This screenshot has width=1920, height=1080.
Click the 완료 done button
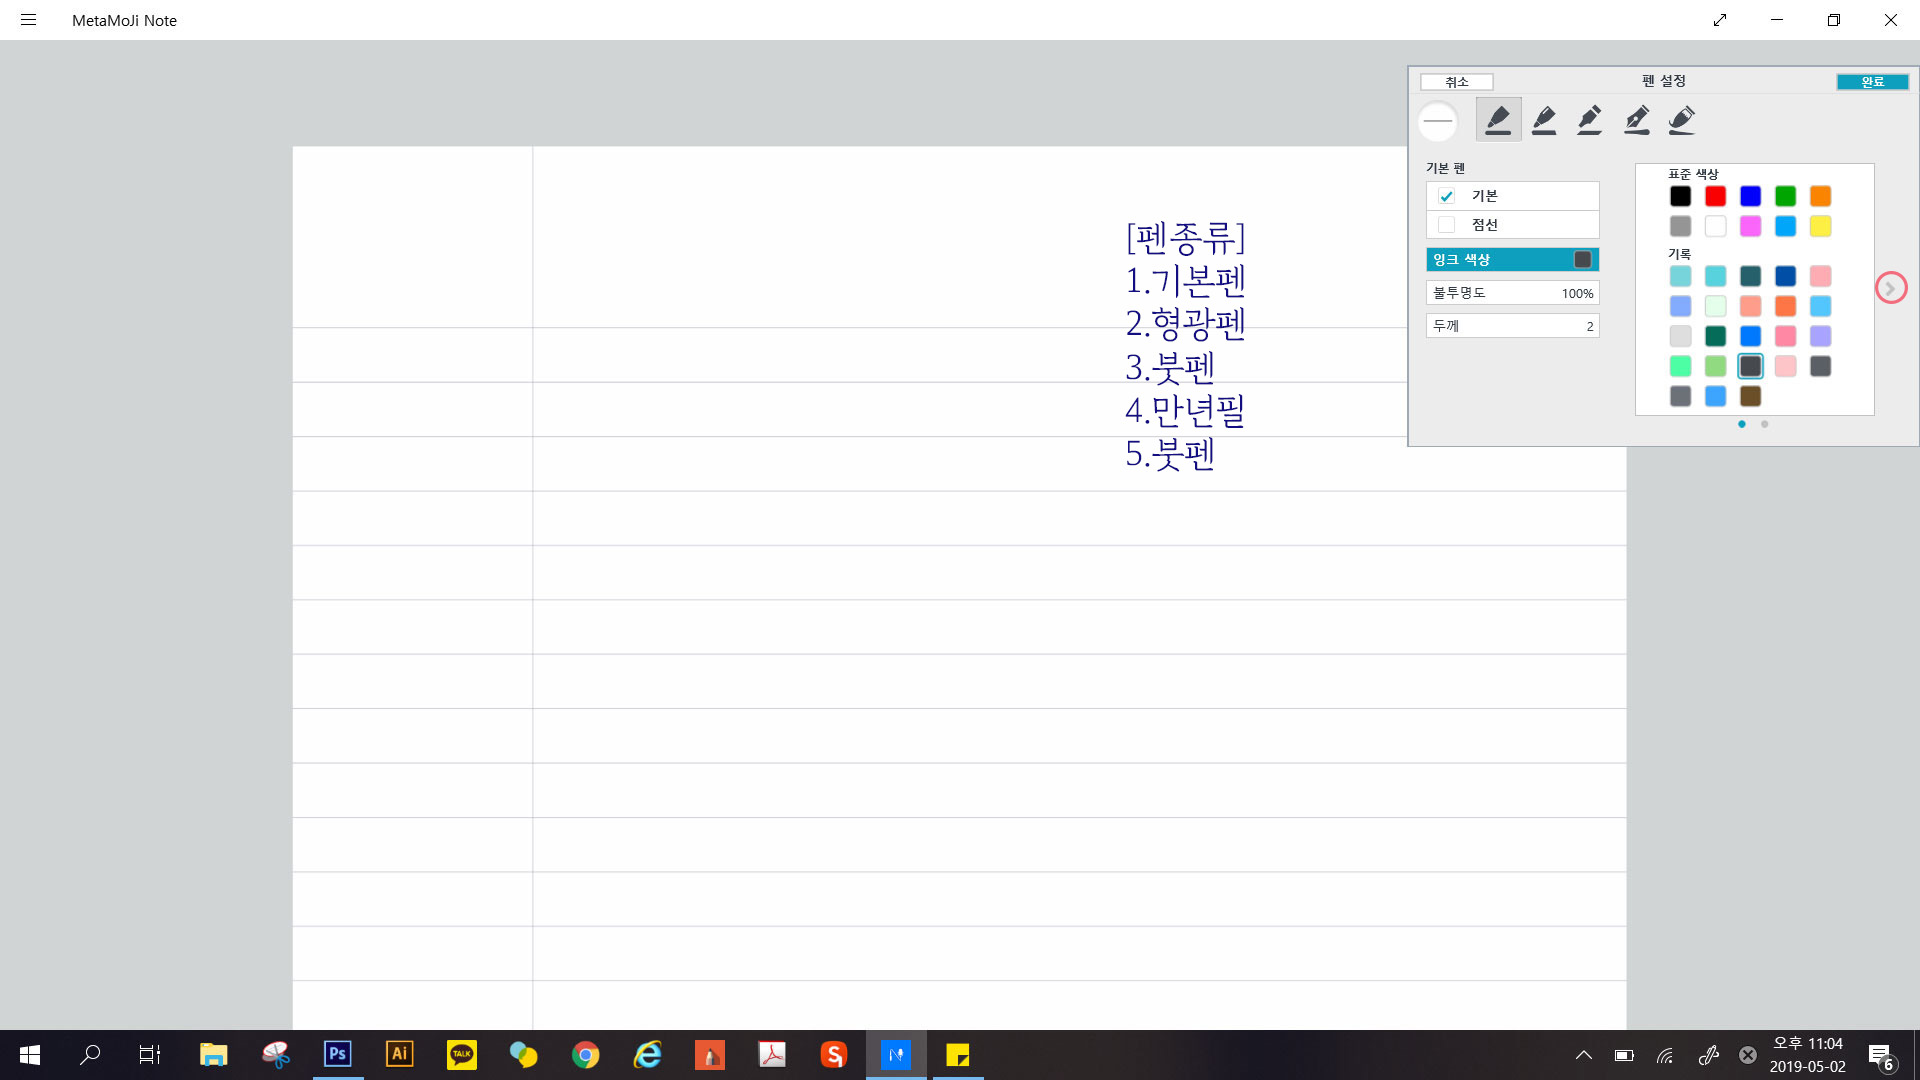click(x=1872, y=82)
